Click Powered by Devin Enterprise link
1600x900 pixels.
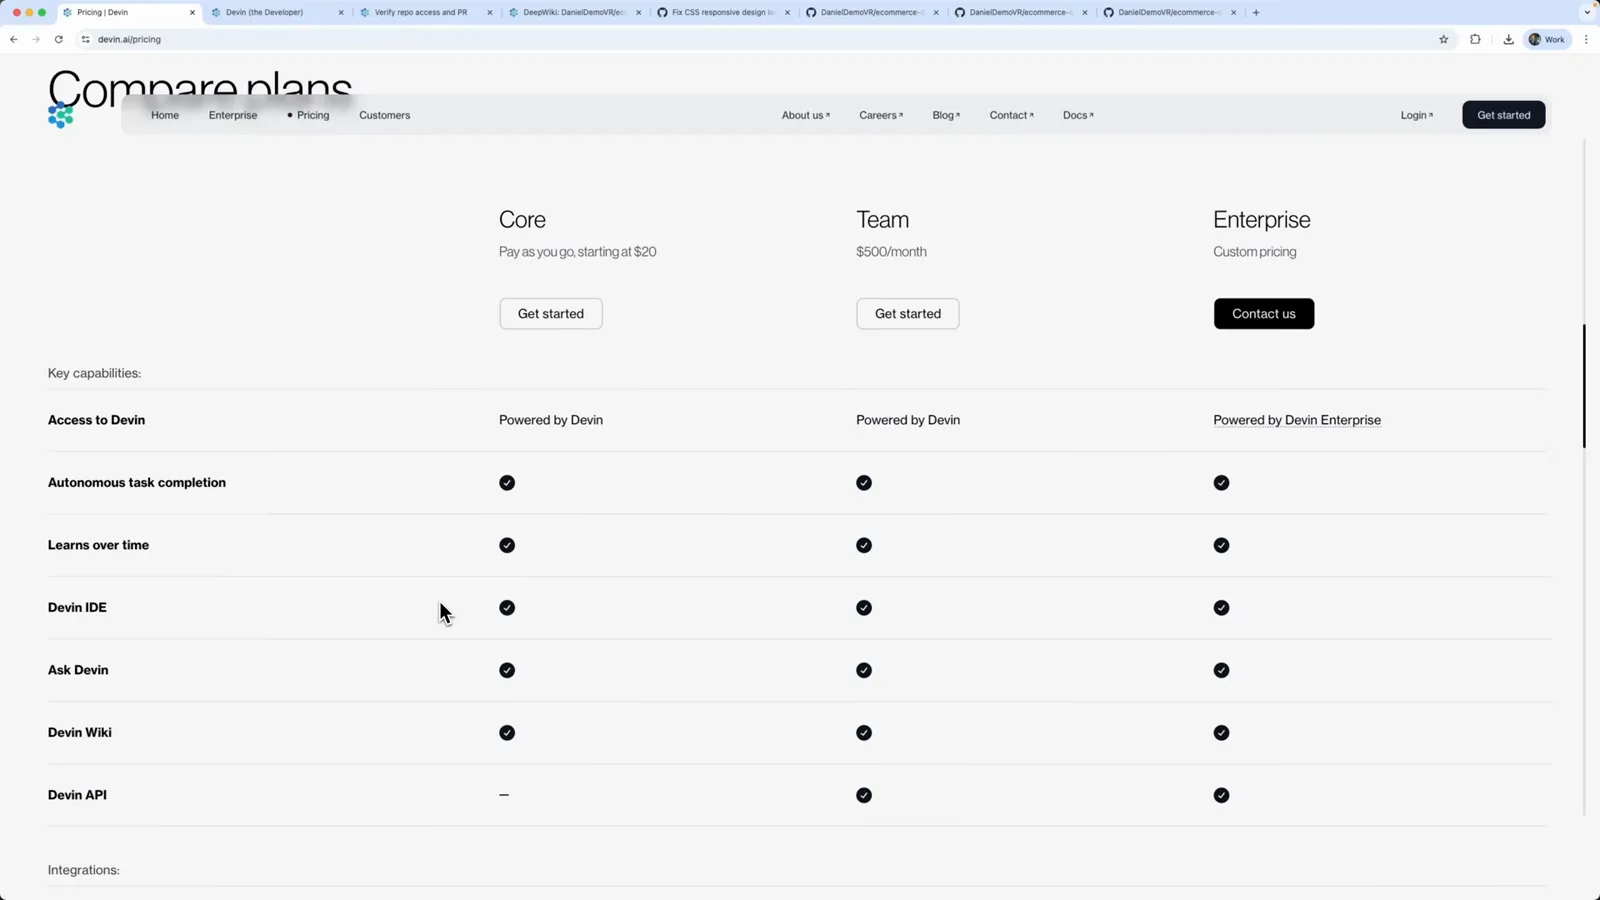pyautogui.click(x=1297, y=420)
